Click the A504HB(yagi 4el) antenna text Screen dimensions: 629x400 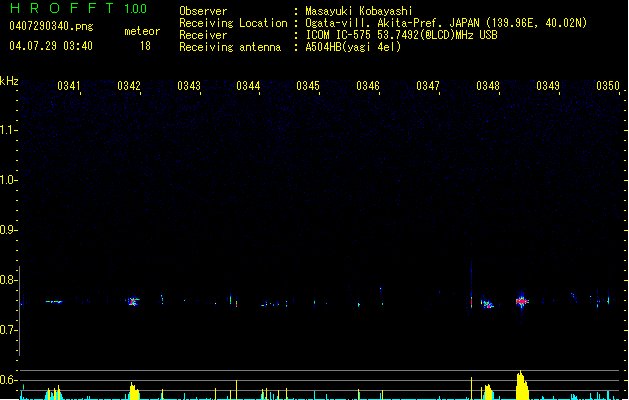353,47
